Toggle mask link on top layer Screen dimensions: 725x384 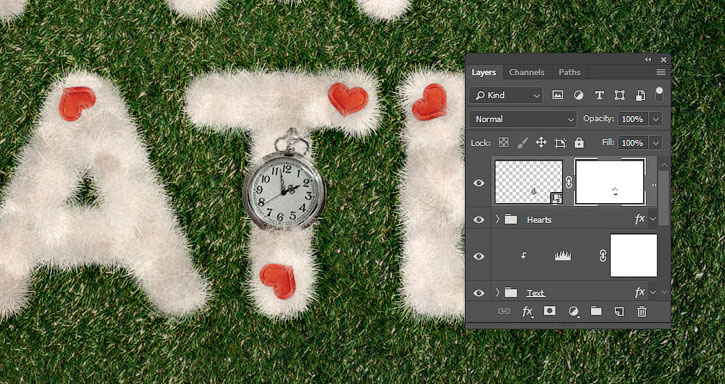tap(569, 183)
